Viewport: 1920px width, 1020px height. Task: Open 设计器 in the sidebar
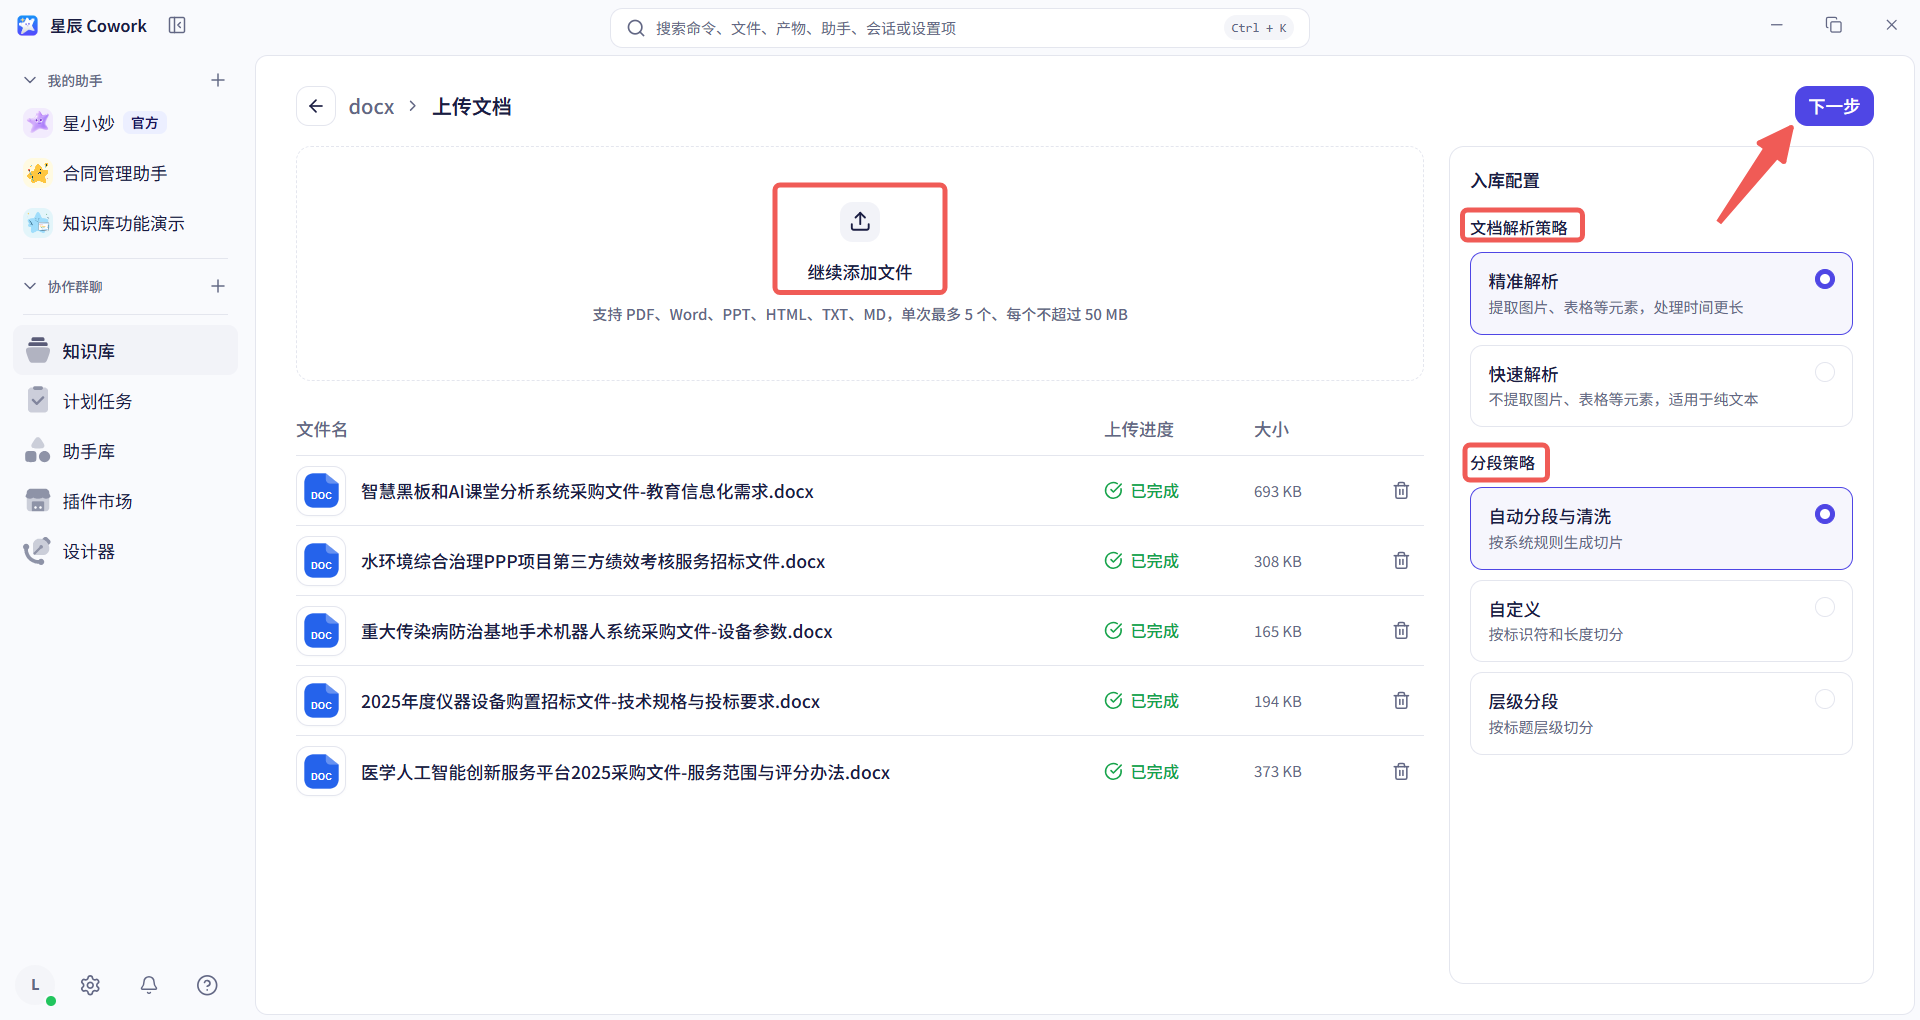pos(126,551)
